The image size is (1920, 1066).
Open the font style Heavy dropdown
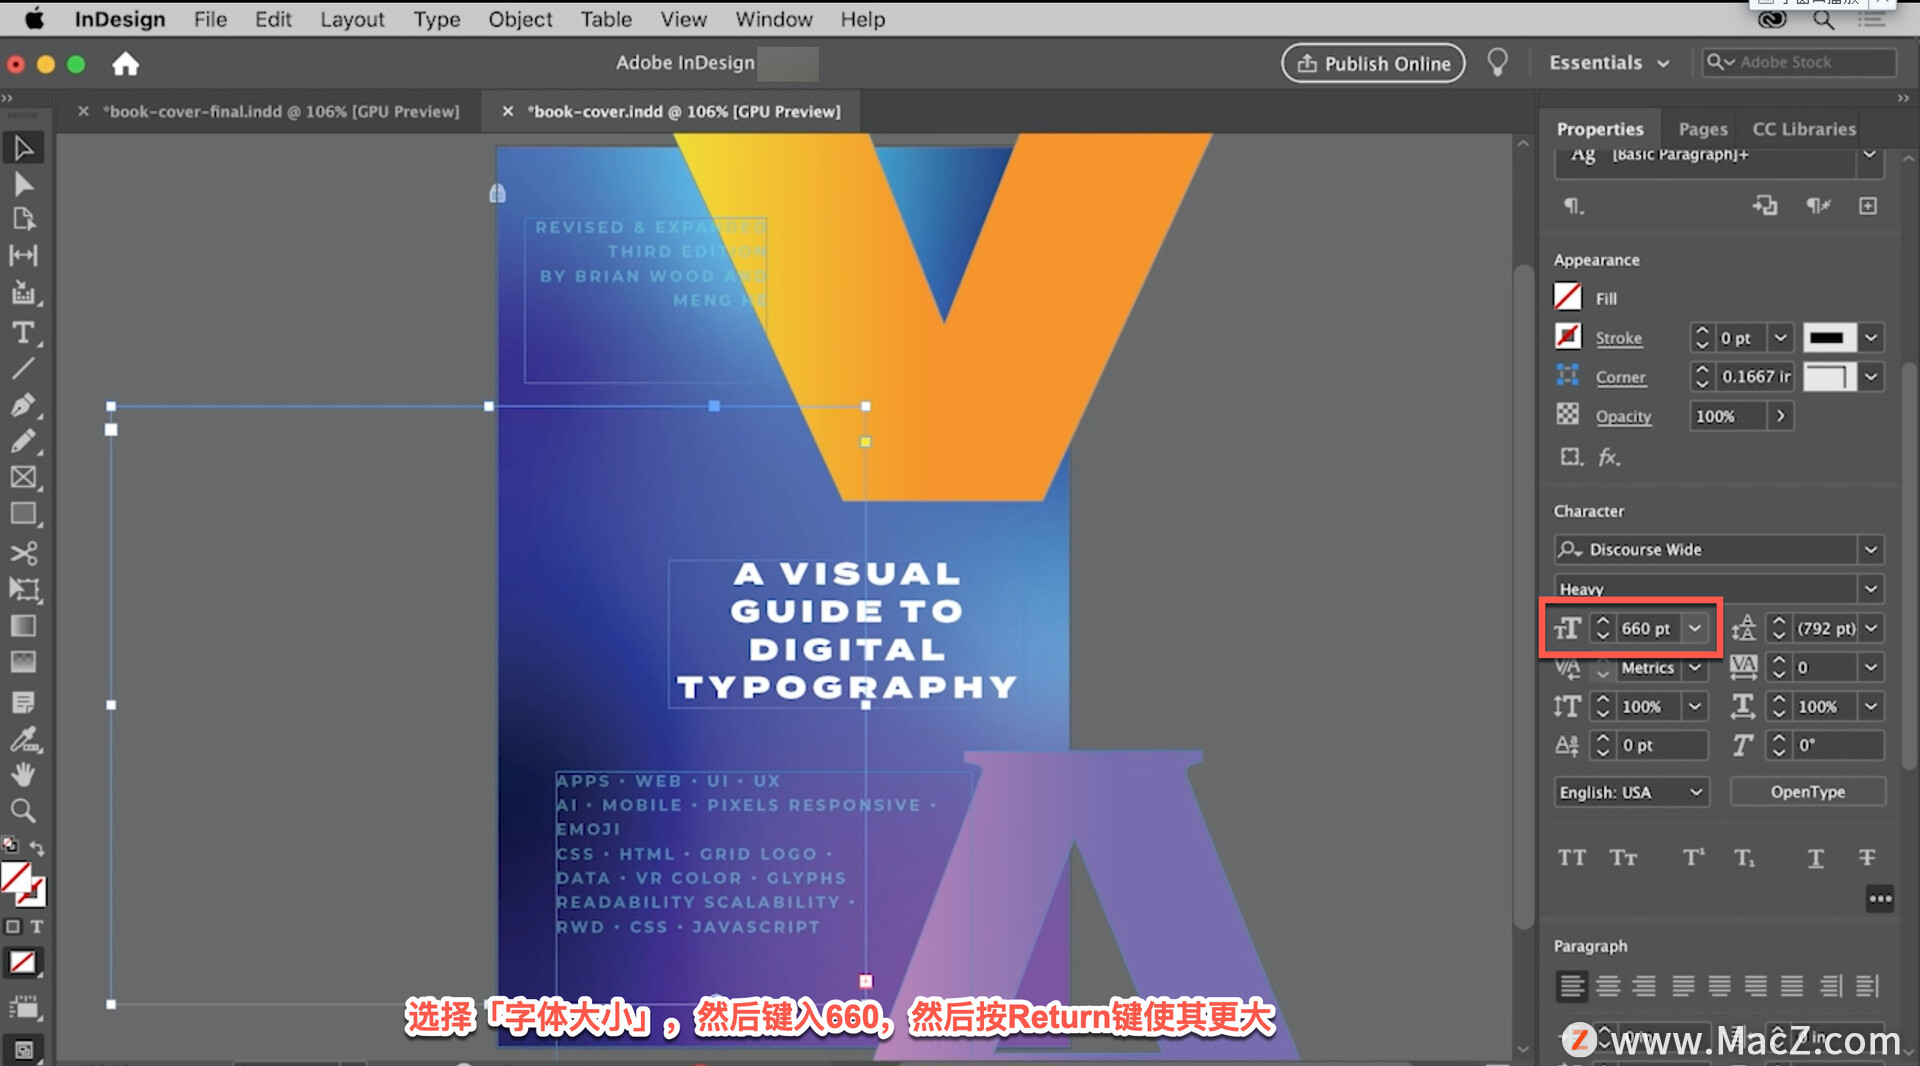click(x=1871, y=589)
